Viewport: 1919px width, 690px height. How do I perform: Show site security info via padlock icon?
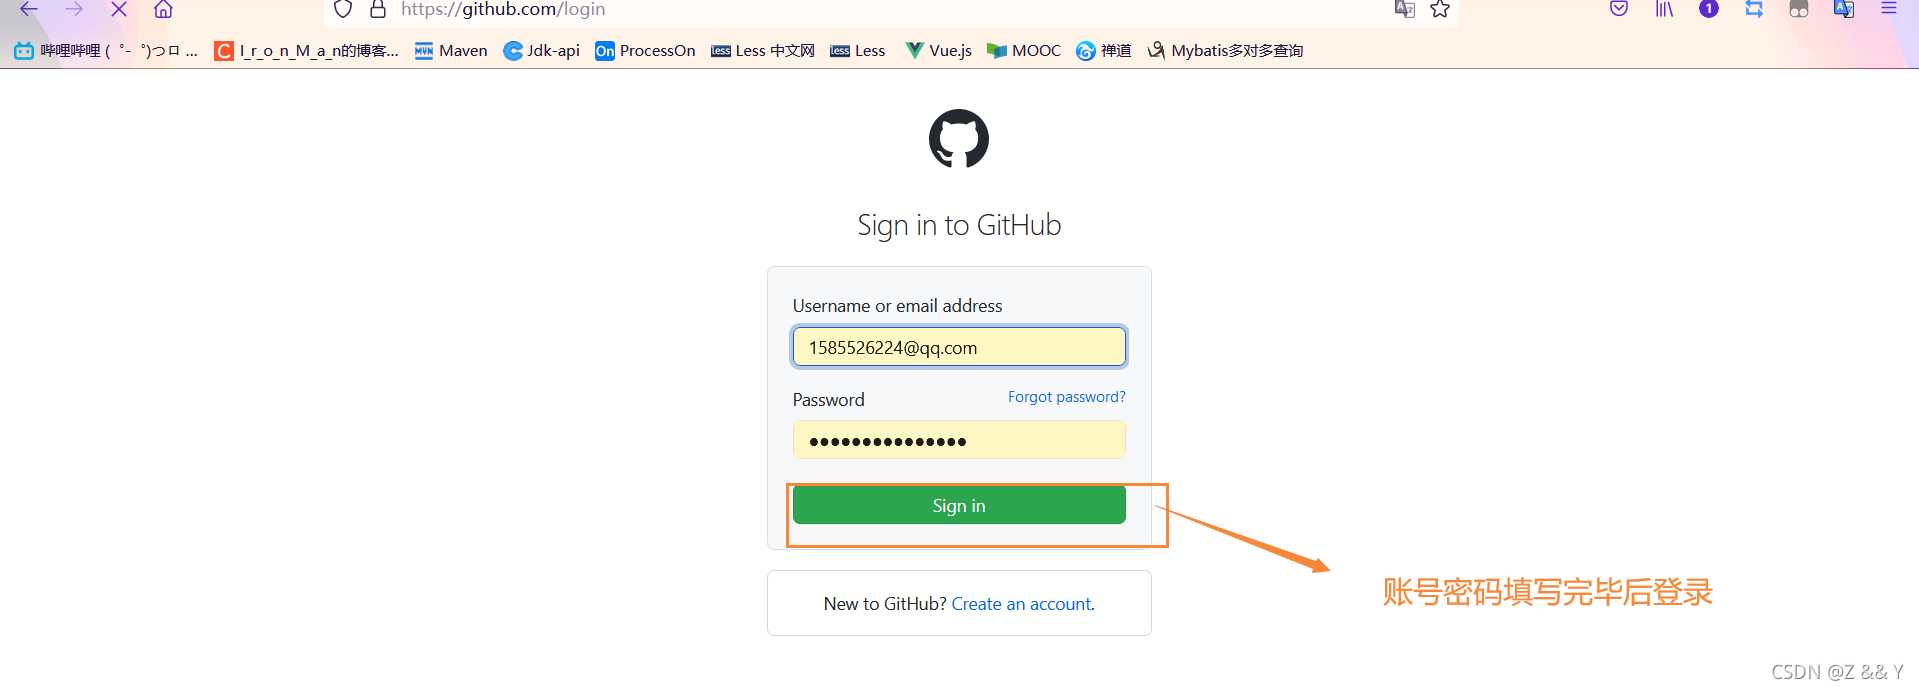point(378,9)
